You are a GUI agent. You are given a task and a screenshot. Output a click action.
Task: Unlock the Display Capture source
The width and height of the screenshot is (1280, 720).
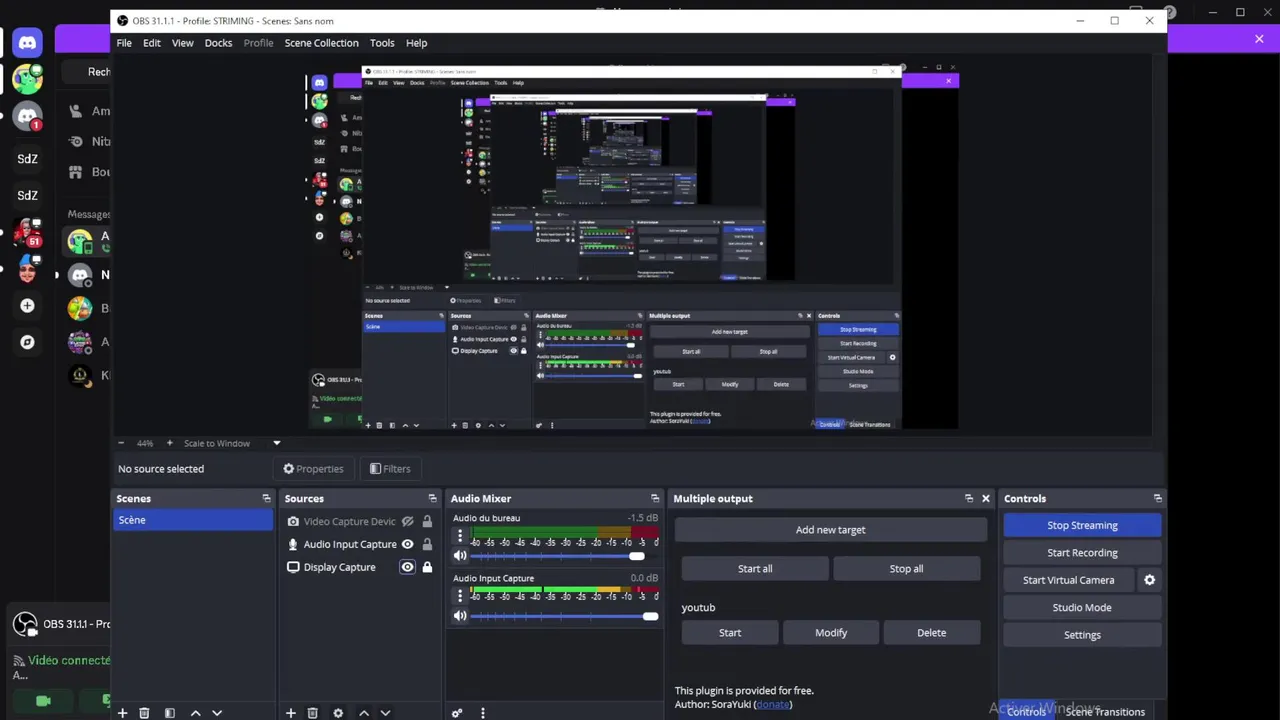point(427,567)
